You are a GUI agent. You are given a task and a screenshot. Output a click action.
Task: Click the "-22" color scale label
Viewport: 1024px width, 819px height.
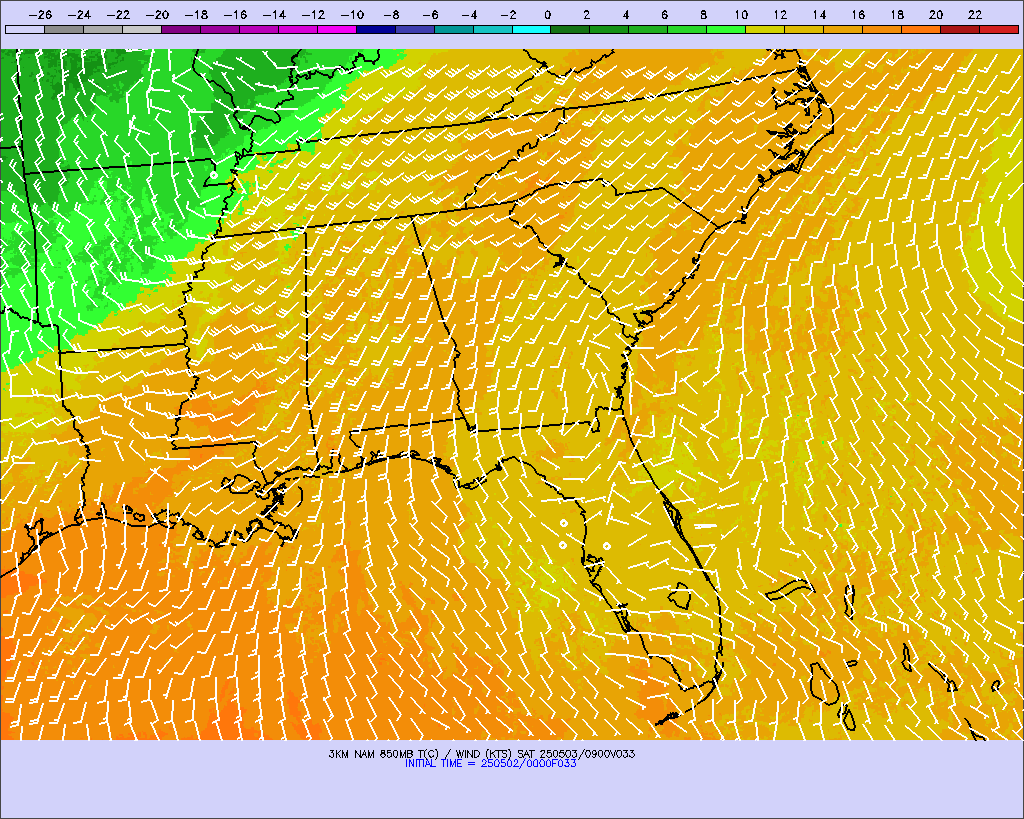pyautogui.click(x=119, y=14)
